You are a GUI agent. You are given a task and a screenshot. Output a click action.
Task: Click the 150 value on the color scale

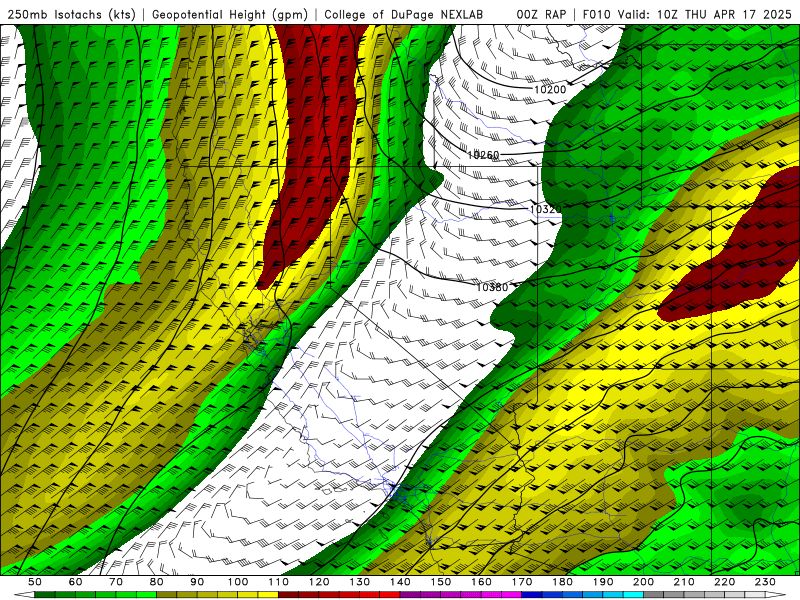point(441,582)
